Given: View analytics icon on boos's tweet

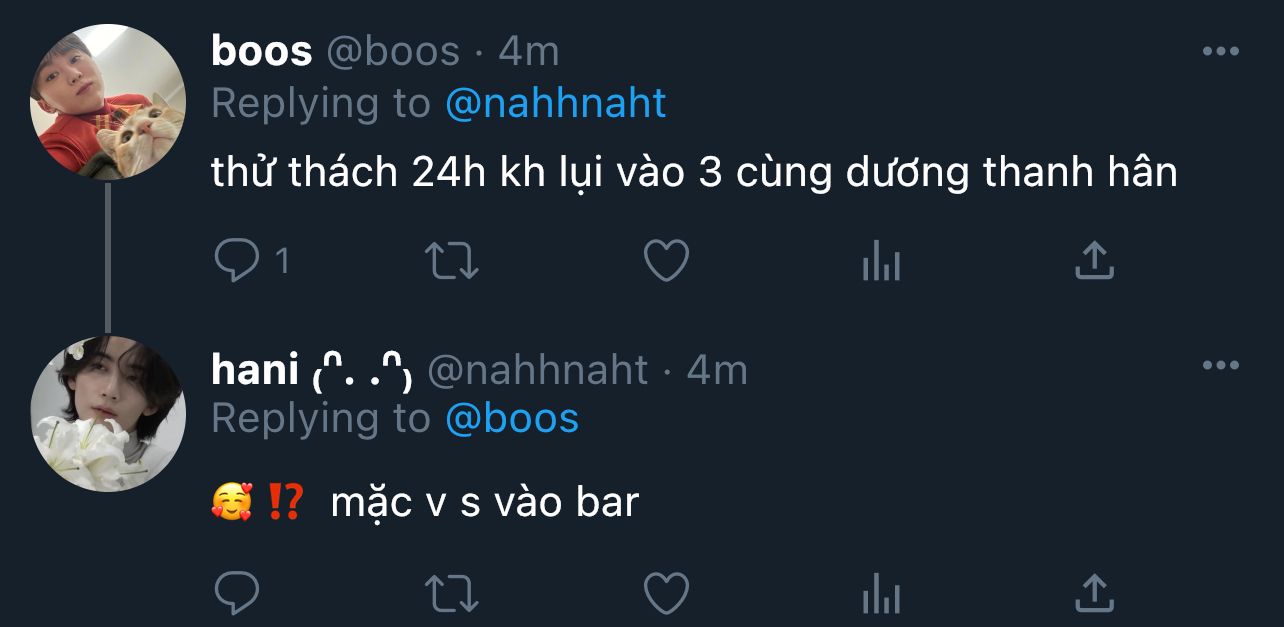Looking at the screenshot, I should (881, 262).
